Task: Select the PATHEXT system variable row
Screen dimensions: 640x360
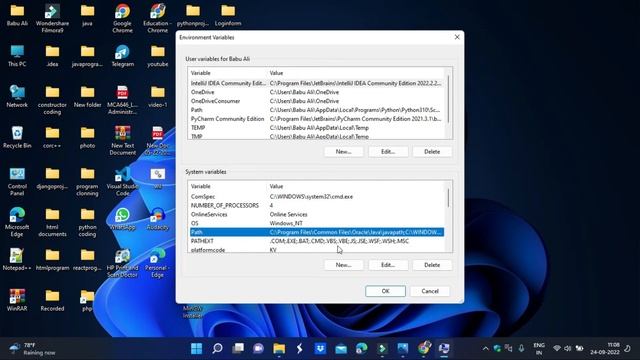Action: 317,241
